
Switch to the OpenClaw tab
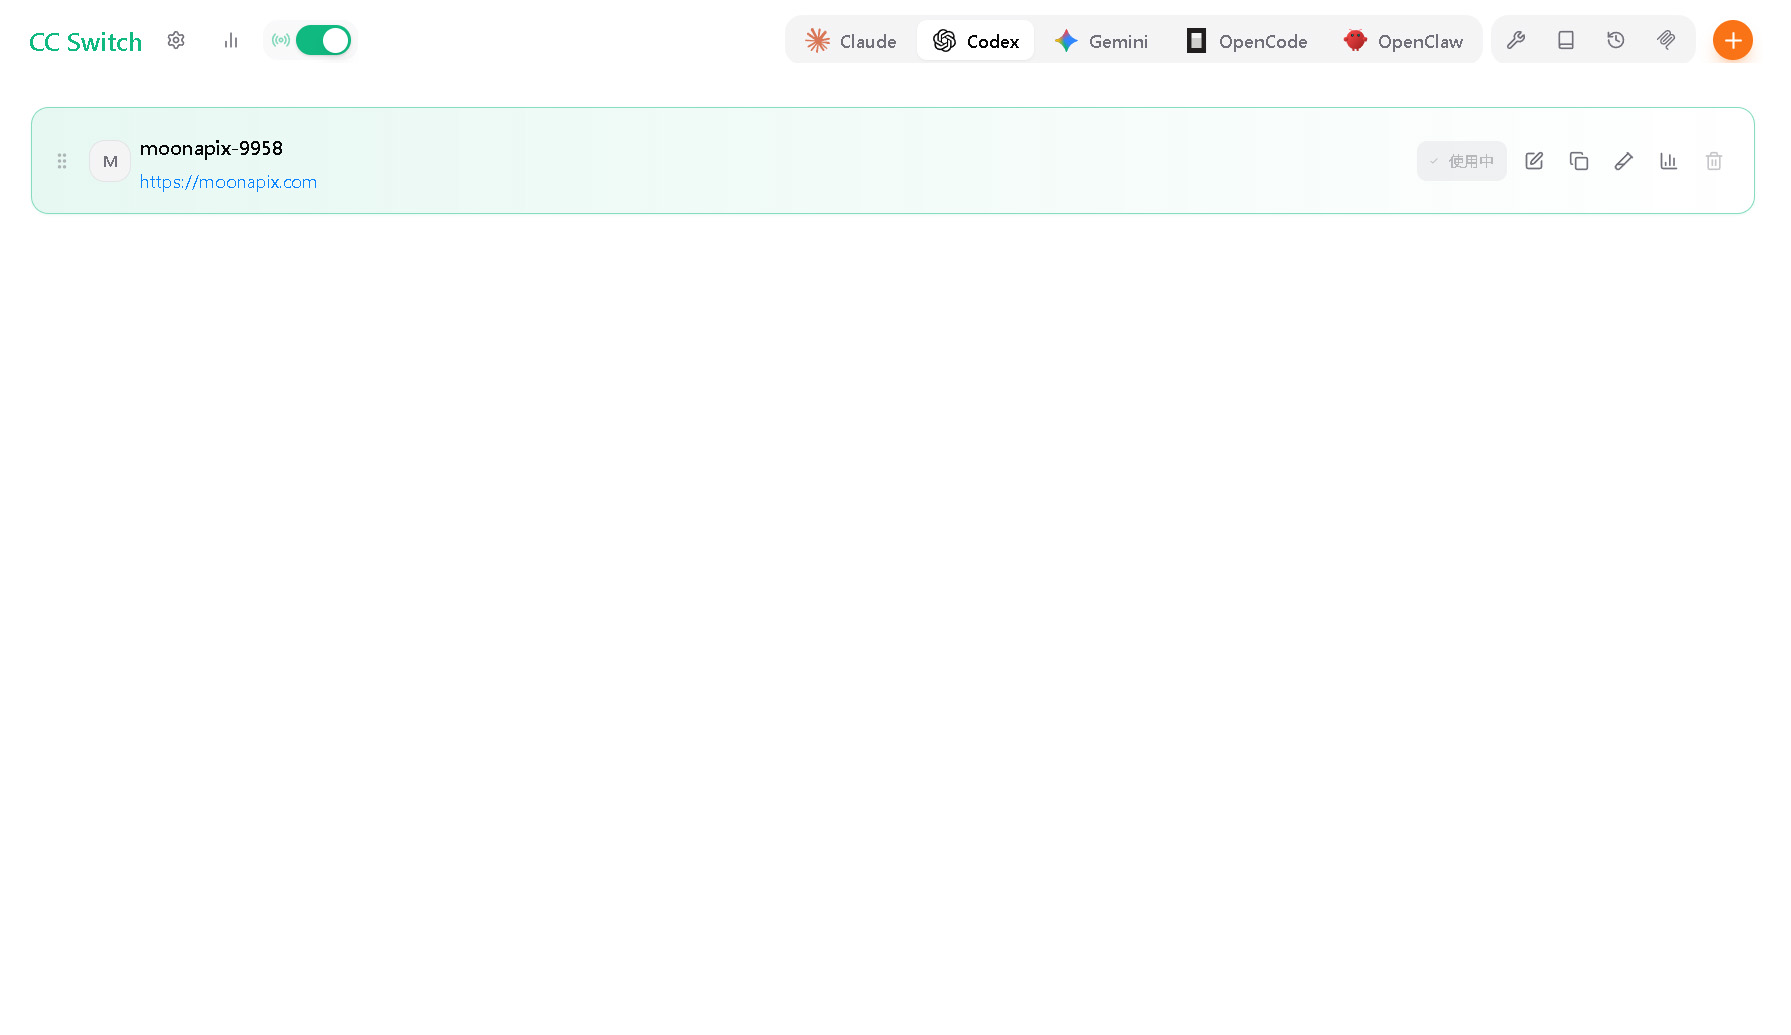(x=1403, y=41)
